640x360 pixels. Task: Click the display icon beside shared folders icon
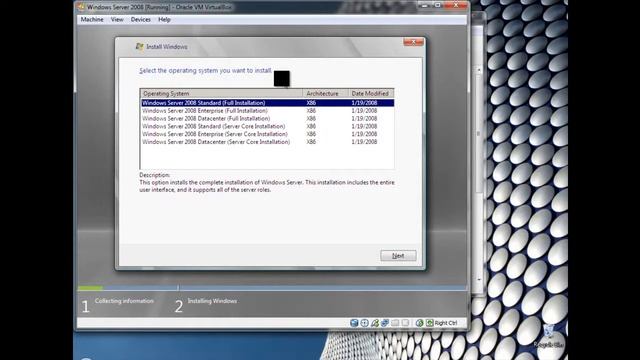pos(405,323)
